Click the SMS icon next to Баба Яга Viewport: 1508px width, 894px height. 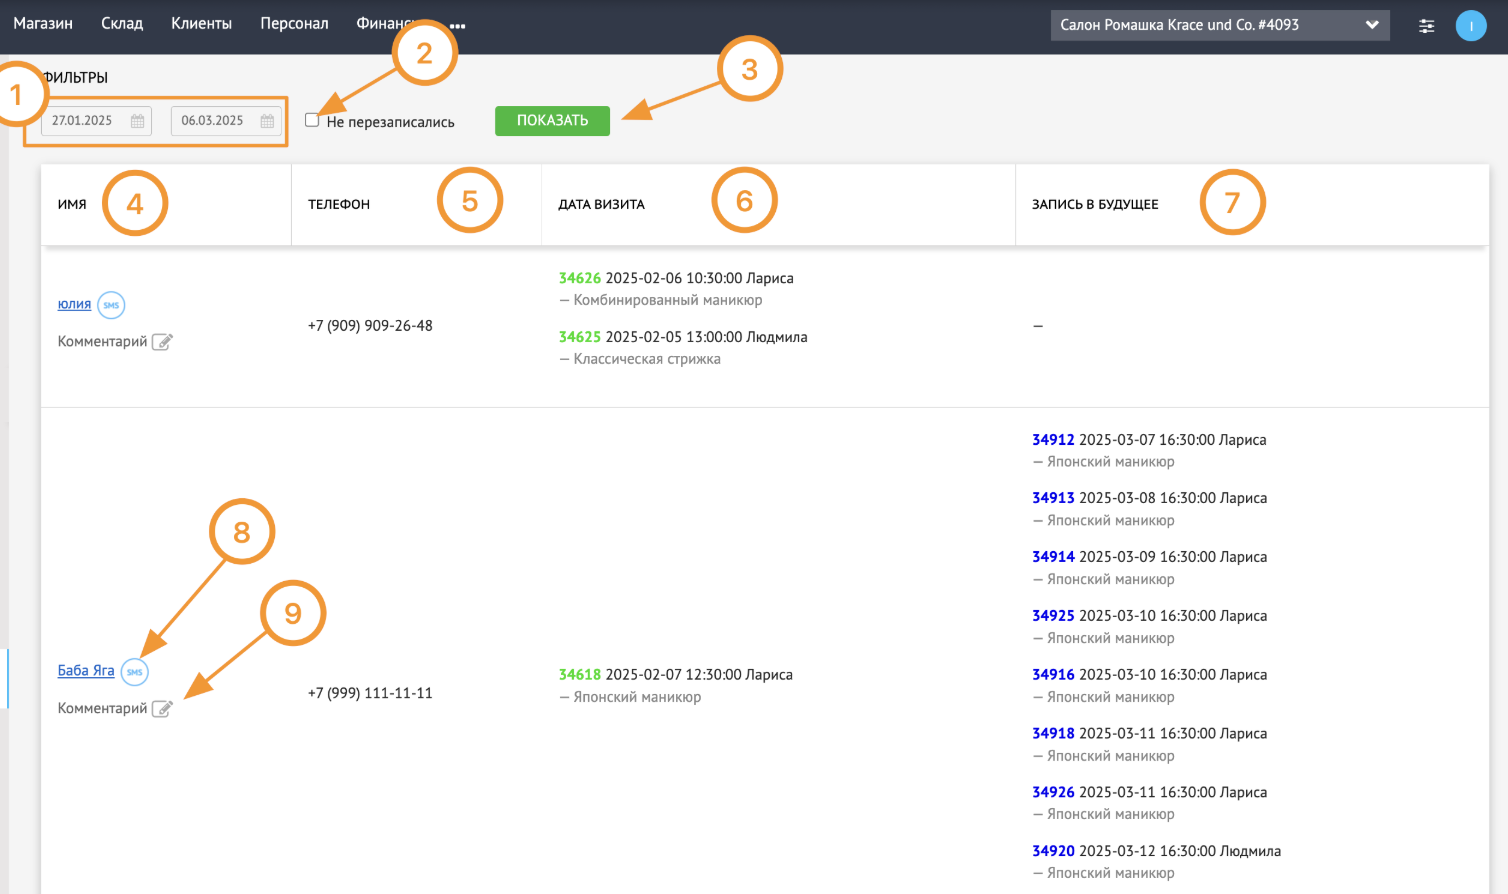[x=135, y=672]
